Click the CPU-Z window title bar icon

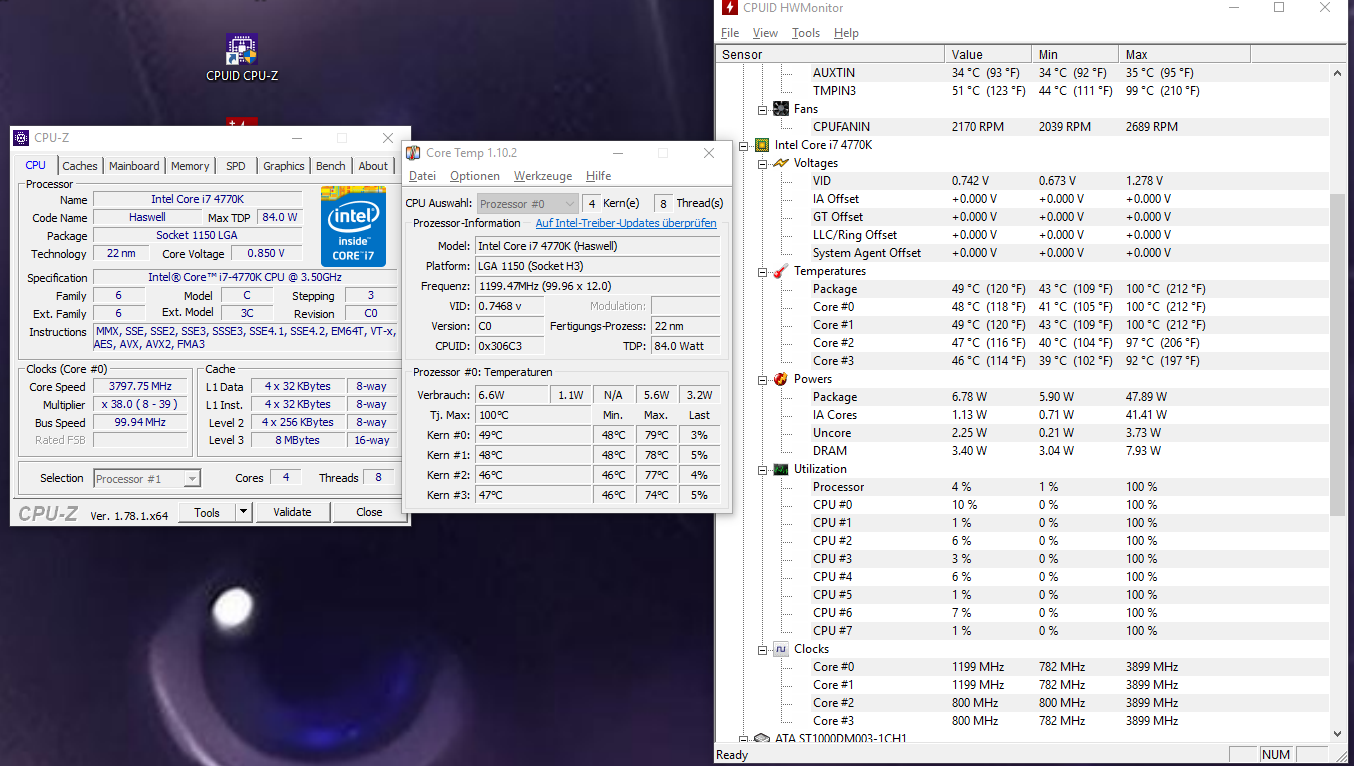click(x=21, y=138)
